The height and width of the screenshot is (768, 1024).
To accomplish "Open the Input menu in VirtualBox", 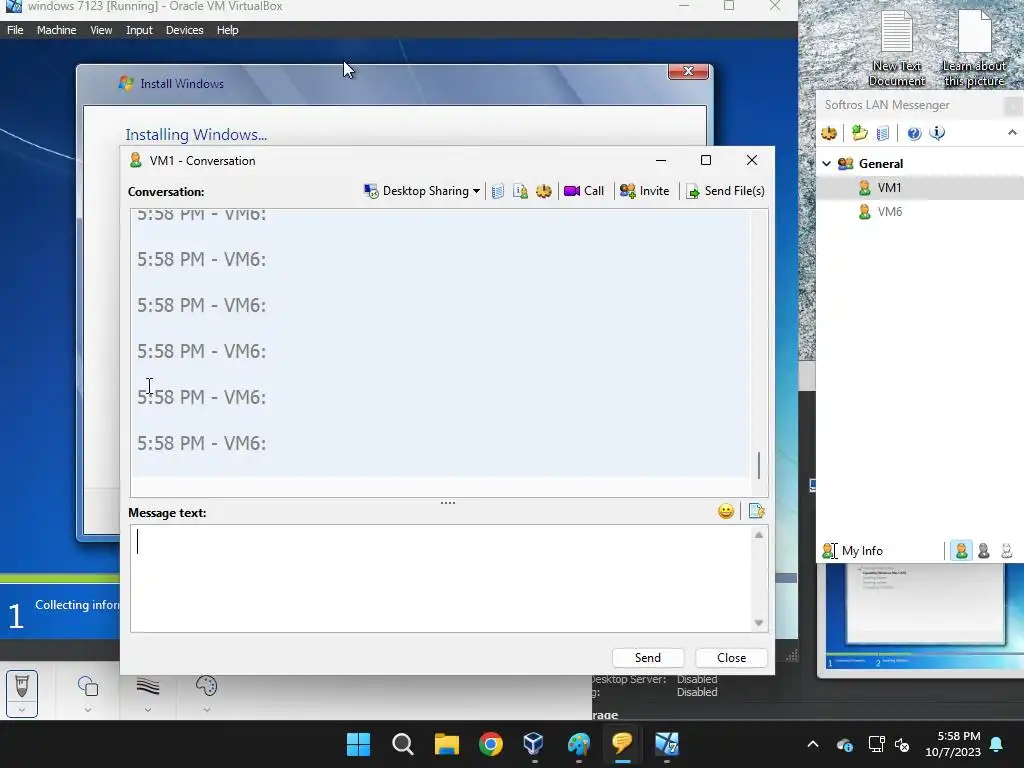I will (139, 30).
